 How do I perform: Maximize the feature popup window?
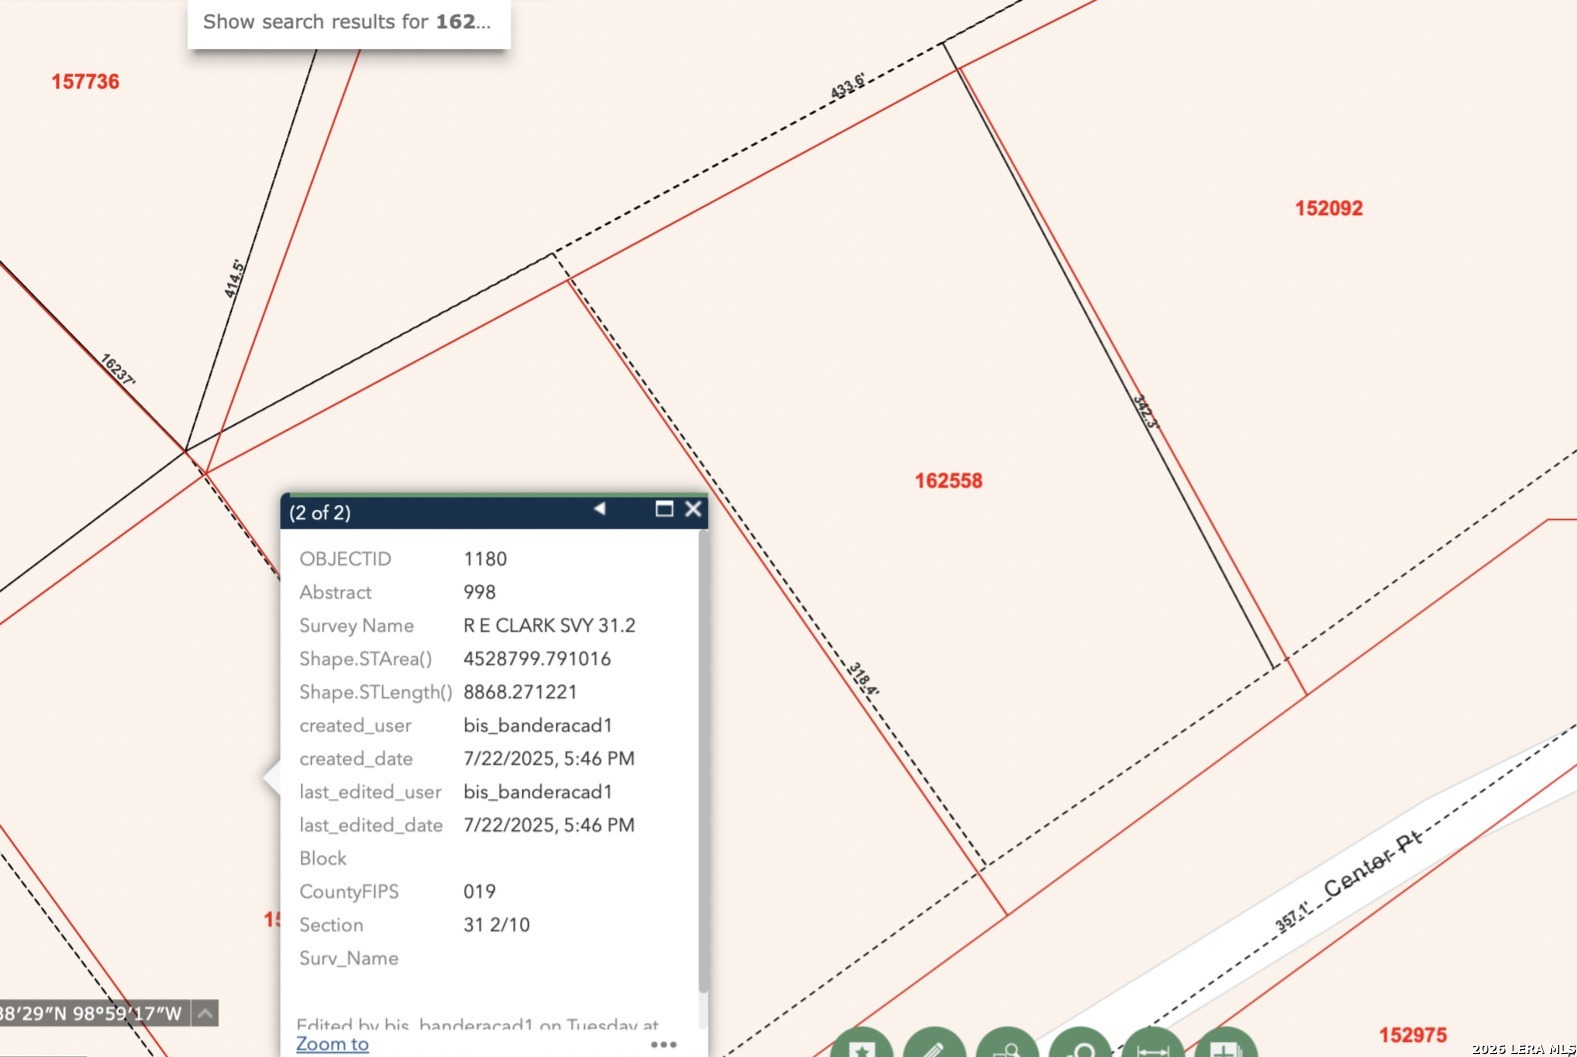[664, 509]
